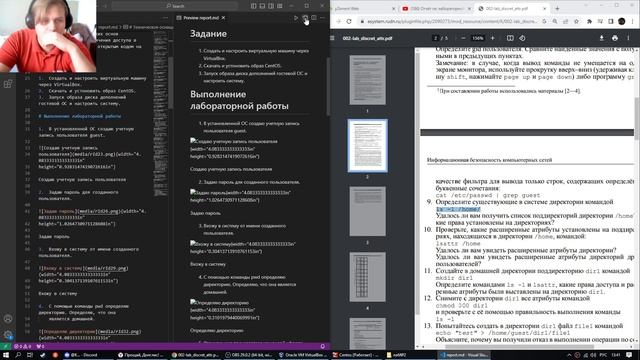Open the Extensions view in activity bar

[8, 84]
